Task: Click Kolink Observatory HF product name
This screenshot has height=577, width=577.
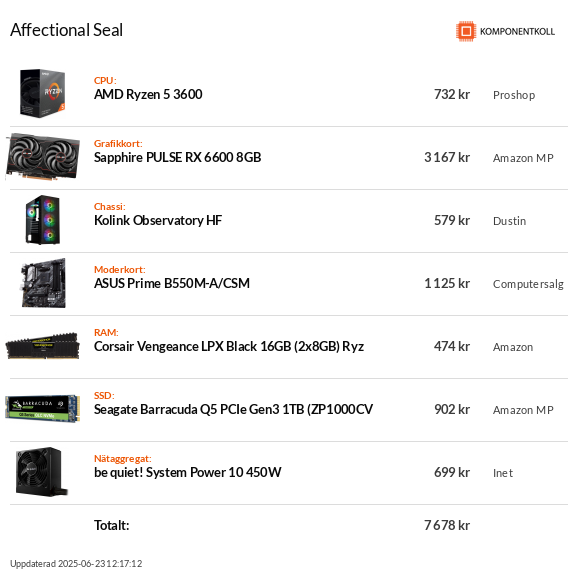Action: 158,220
